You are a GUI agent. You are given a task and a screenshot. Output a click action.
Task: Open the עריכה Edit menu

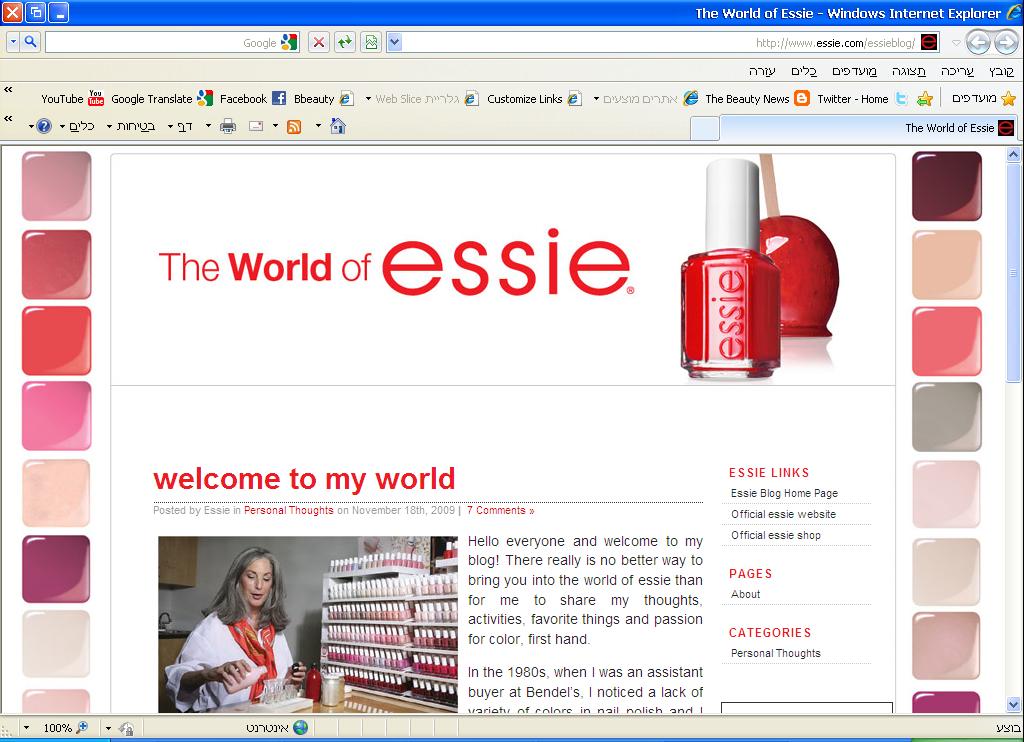957,71
